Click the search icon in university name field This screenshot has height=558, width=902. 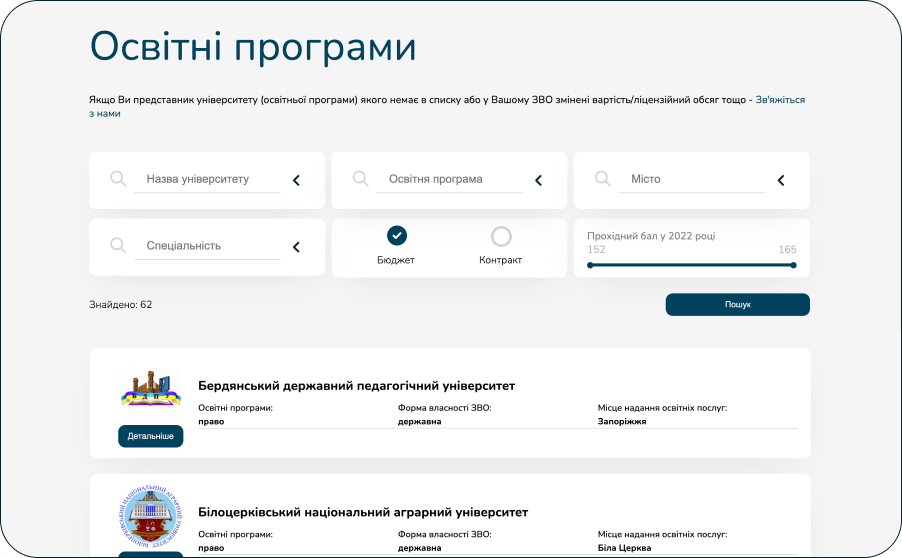118,179
